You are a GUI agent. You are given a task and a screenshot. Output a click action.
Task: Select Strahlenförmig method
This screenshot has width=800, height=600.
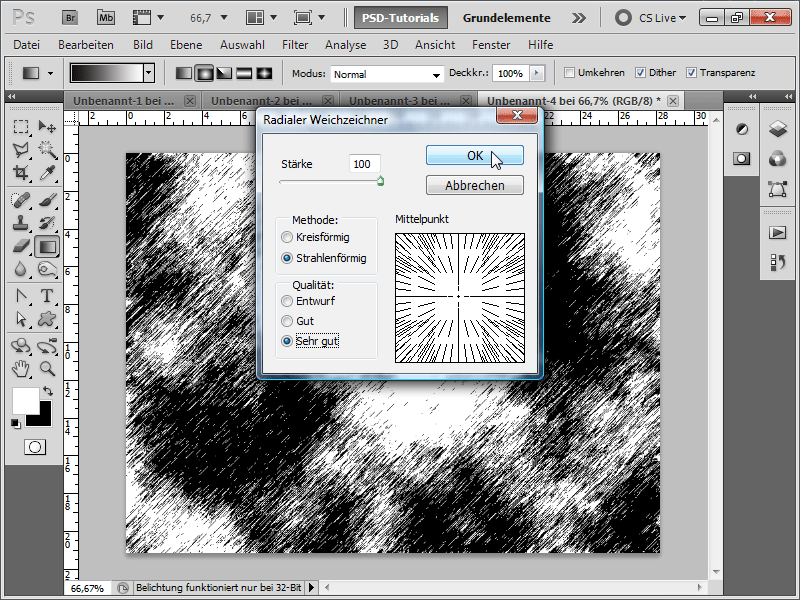[287, 258]
